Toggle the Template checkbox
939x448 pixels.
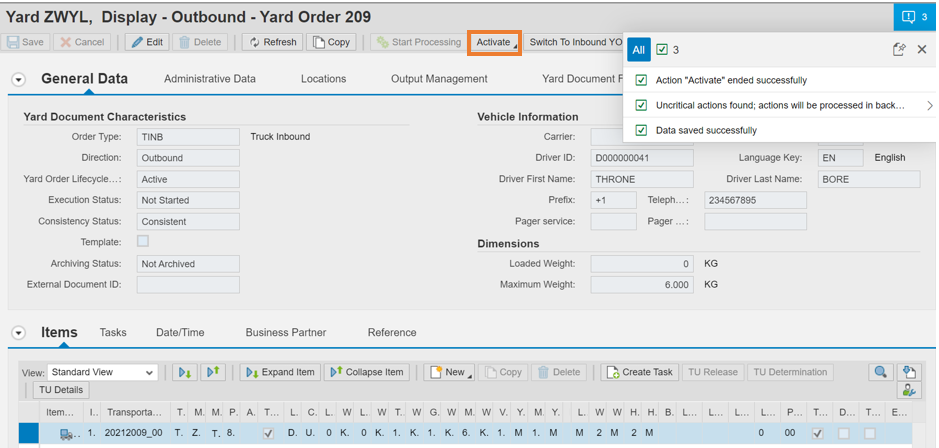point(143,241)
